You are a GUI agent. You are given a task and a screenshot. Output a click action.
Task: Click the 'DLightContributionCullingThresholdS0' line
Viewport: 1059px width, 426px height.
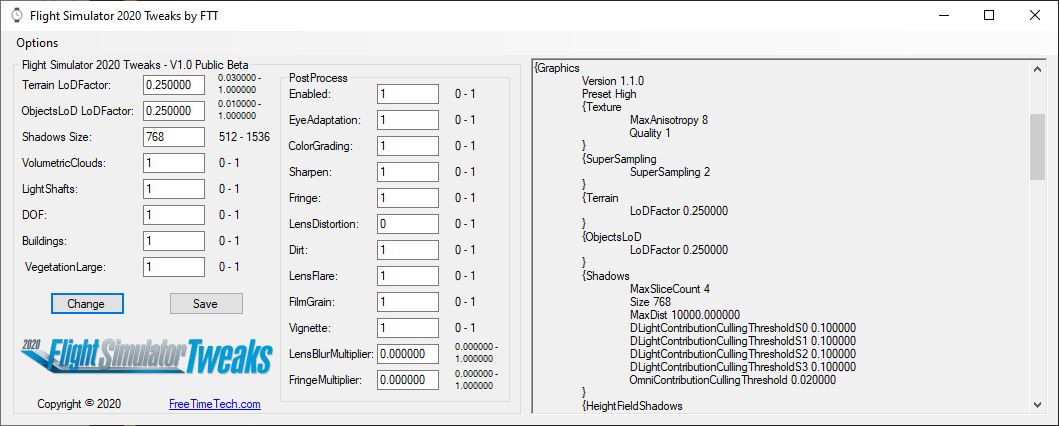(742, 328)
